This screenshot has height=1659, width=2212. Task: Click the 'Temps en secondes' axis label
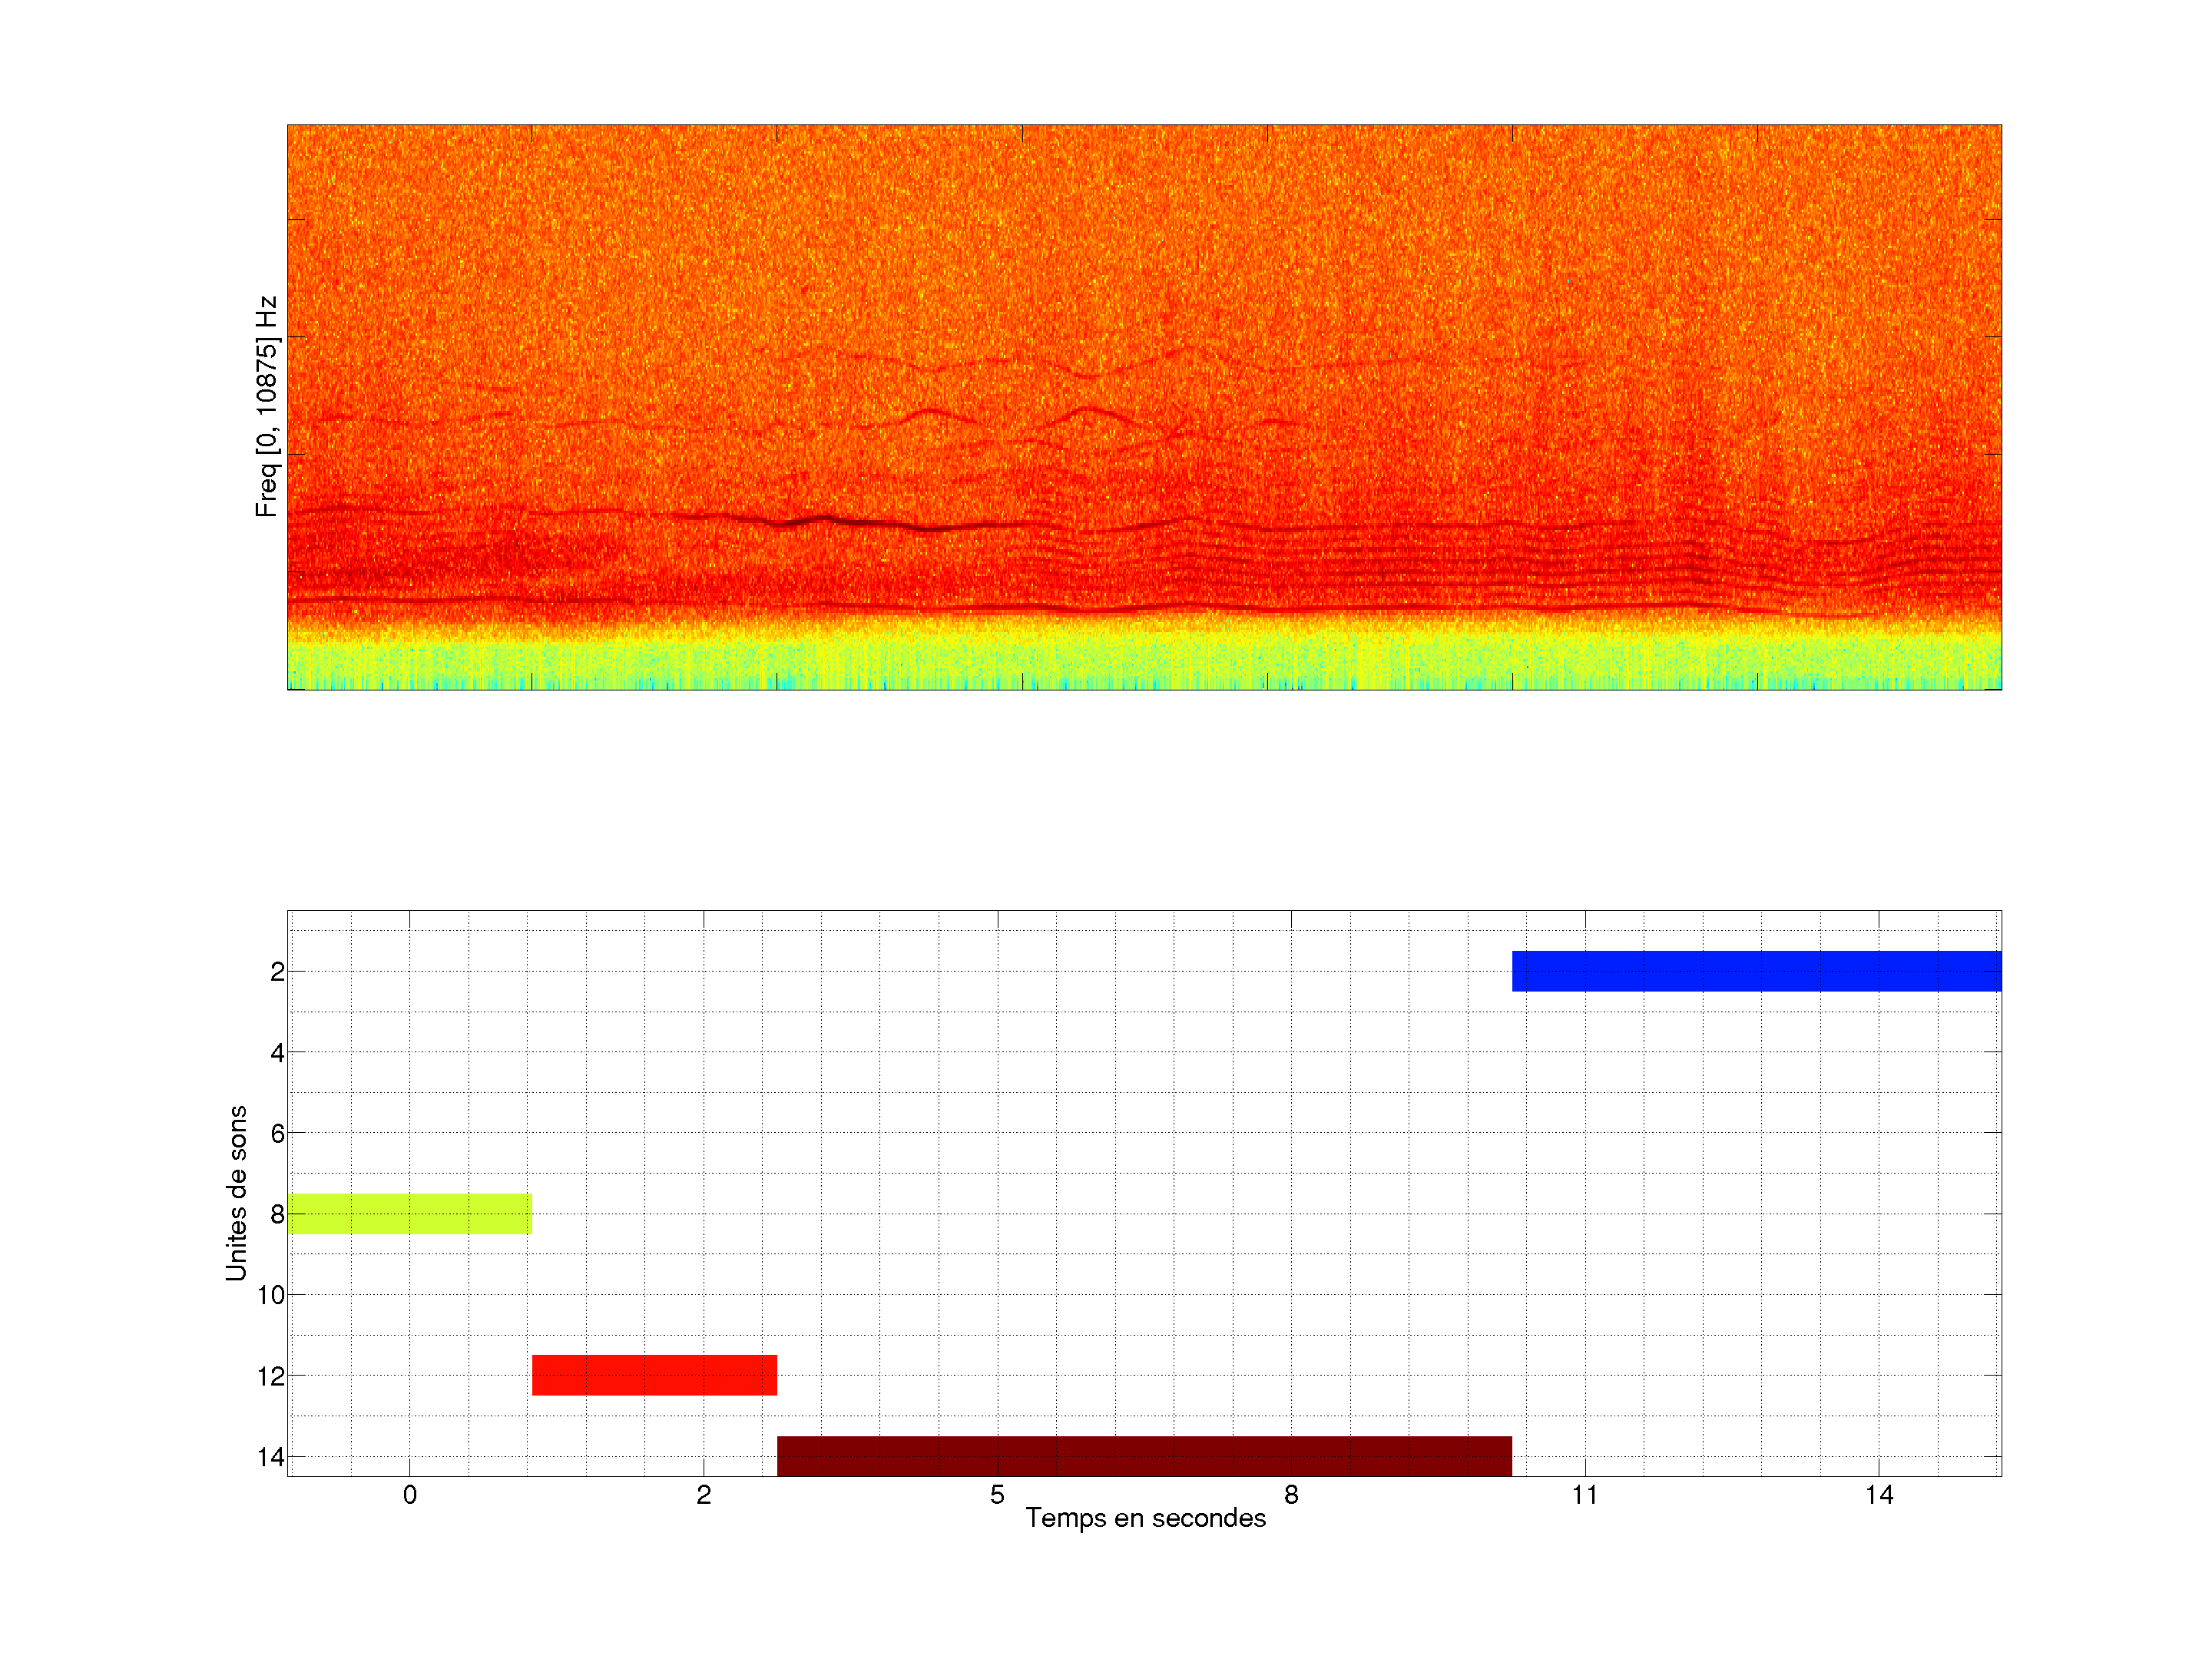(1145, 1518)
